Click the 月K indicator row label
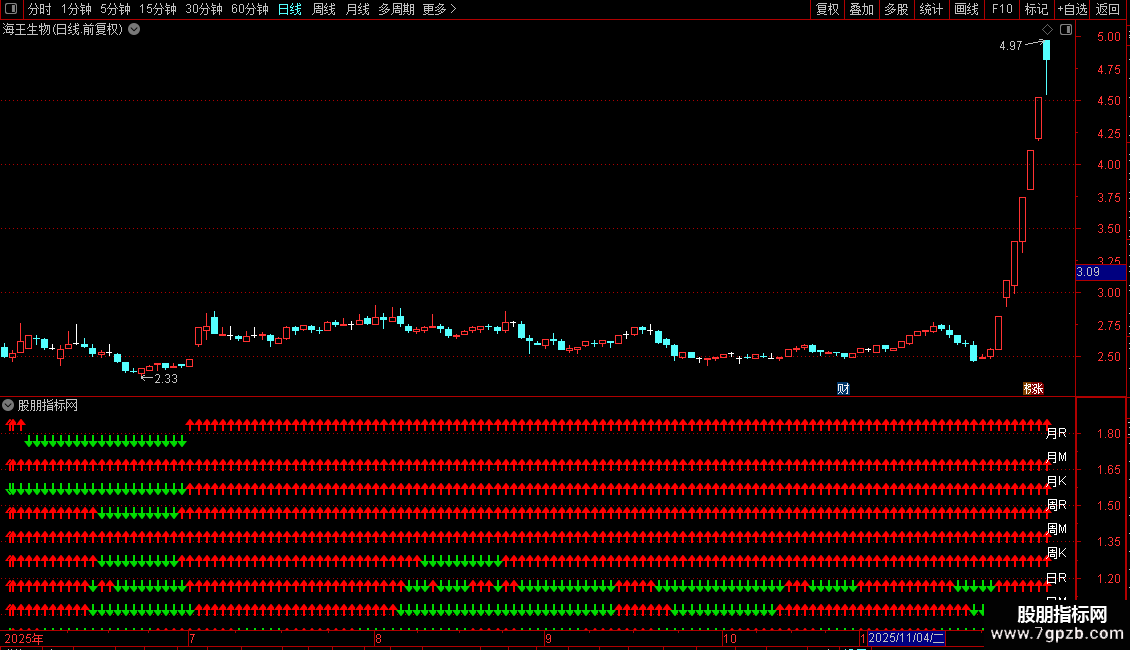This screenshot has width=1130, height=650. [1056, 481]
